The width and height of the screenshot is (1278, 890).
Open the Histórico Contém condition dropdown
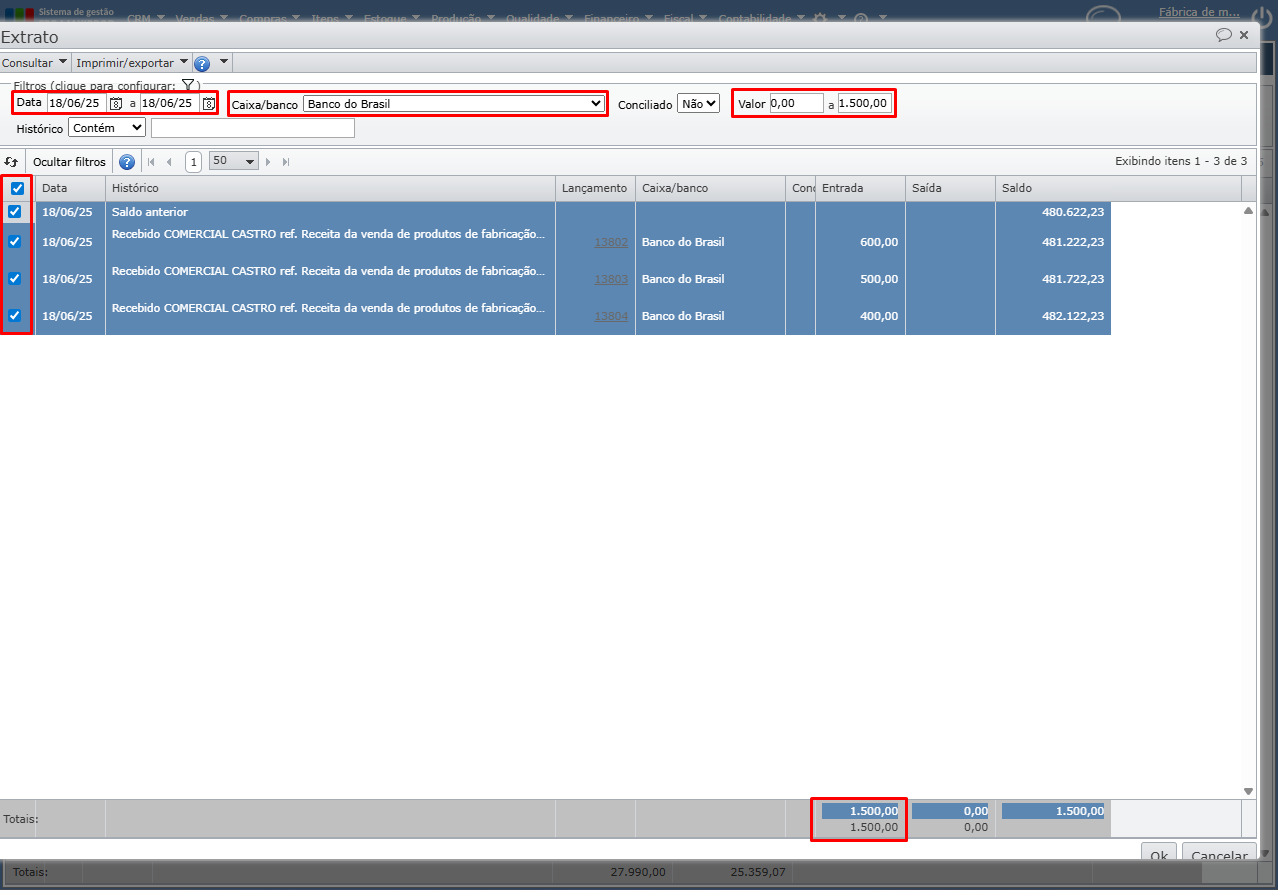click(107, 128)
